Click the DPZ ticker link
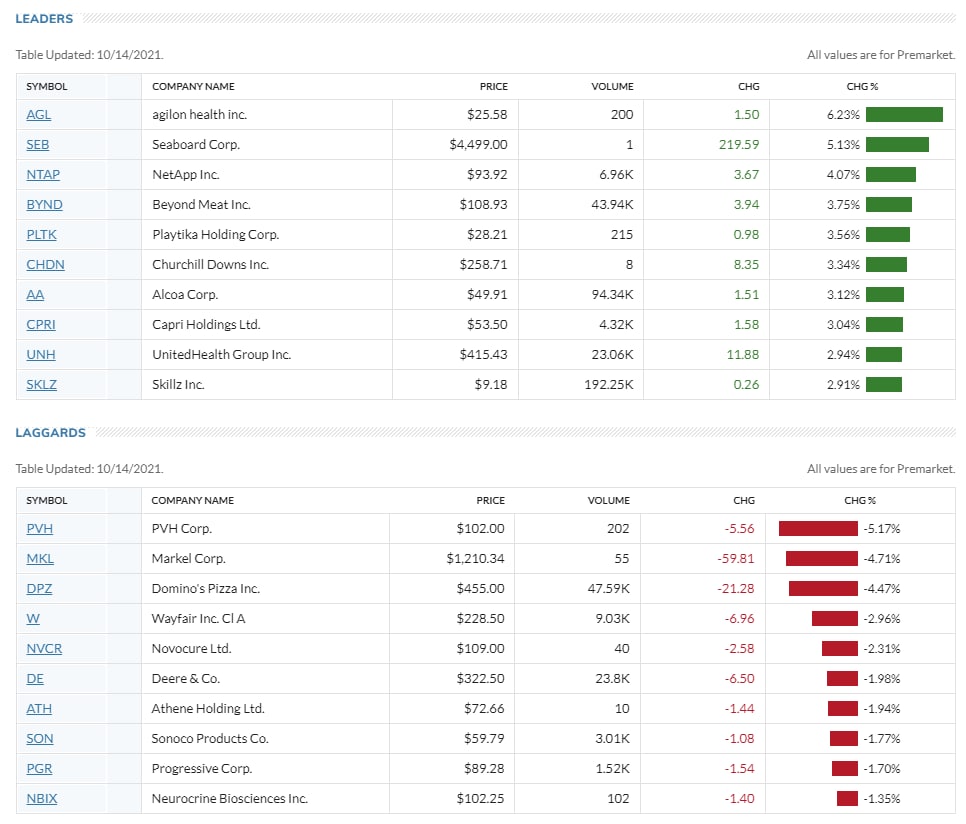 click(x=39, y=589)
